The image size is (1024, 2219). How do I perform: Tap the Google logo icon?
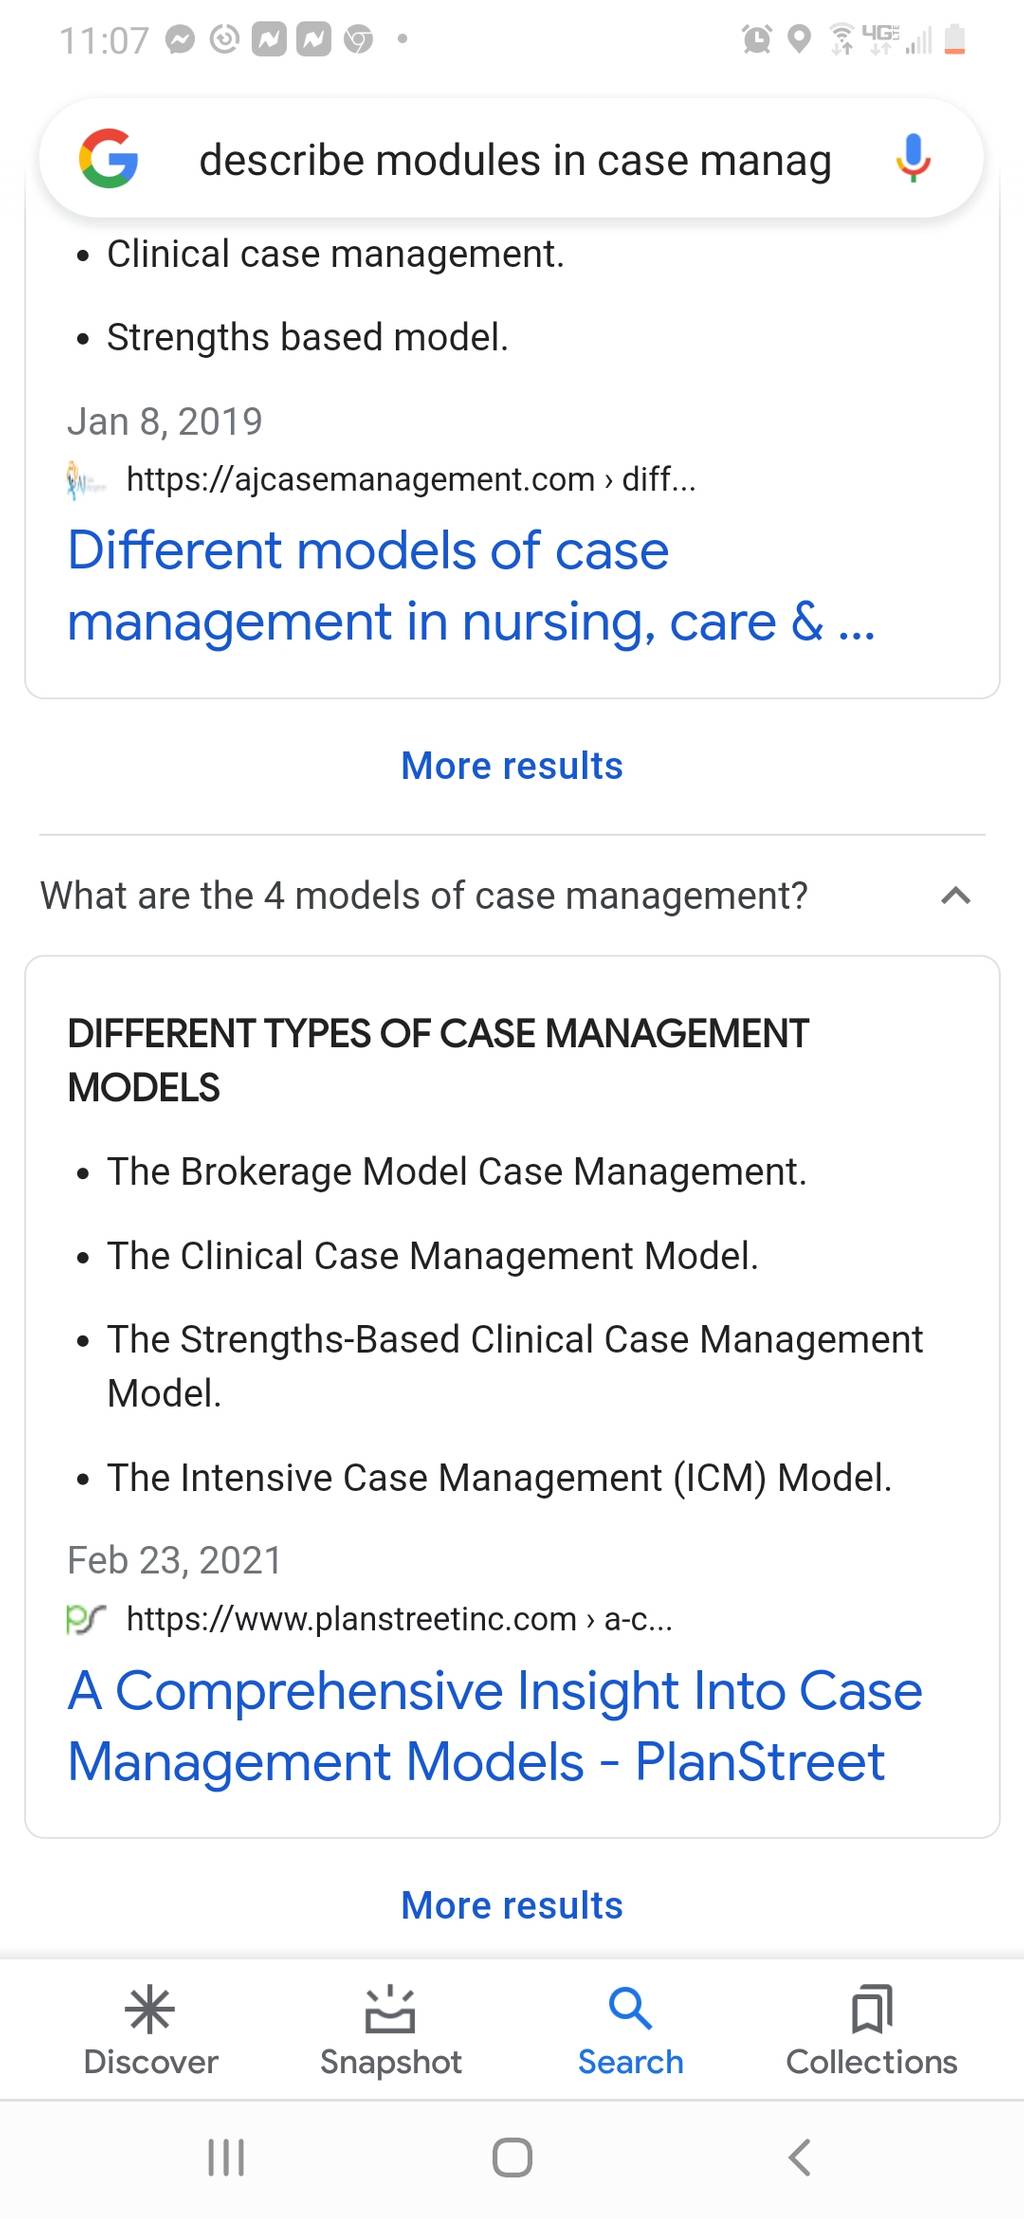point(109,159)
